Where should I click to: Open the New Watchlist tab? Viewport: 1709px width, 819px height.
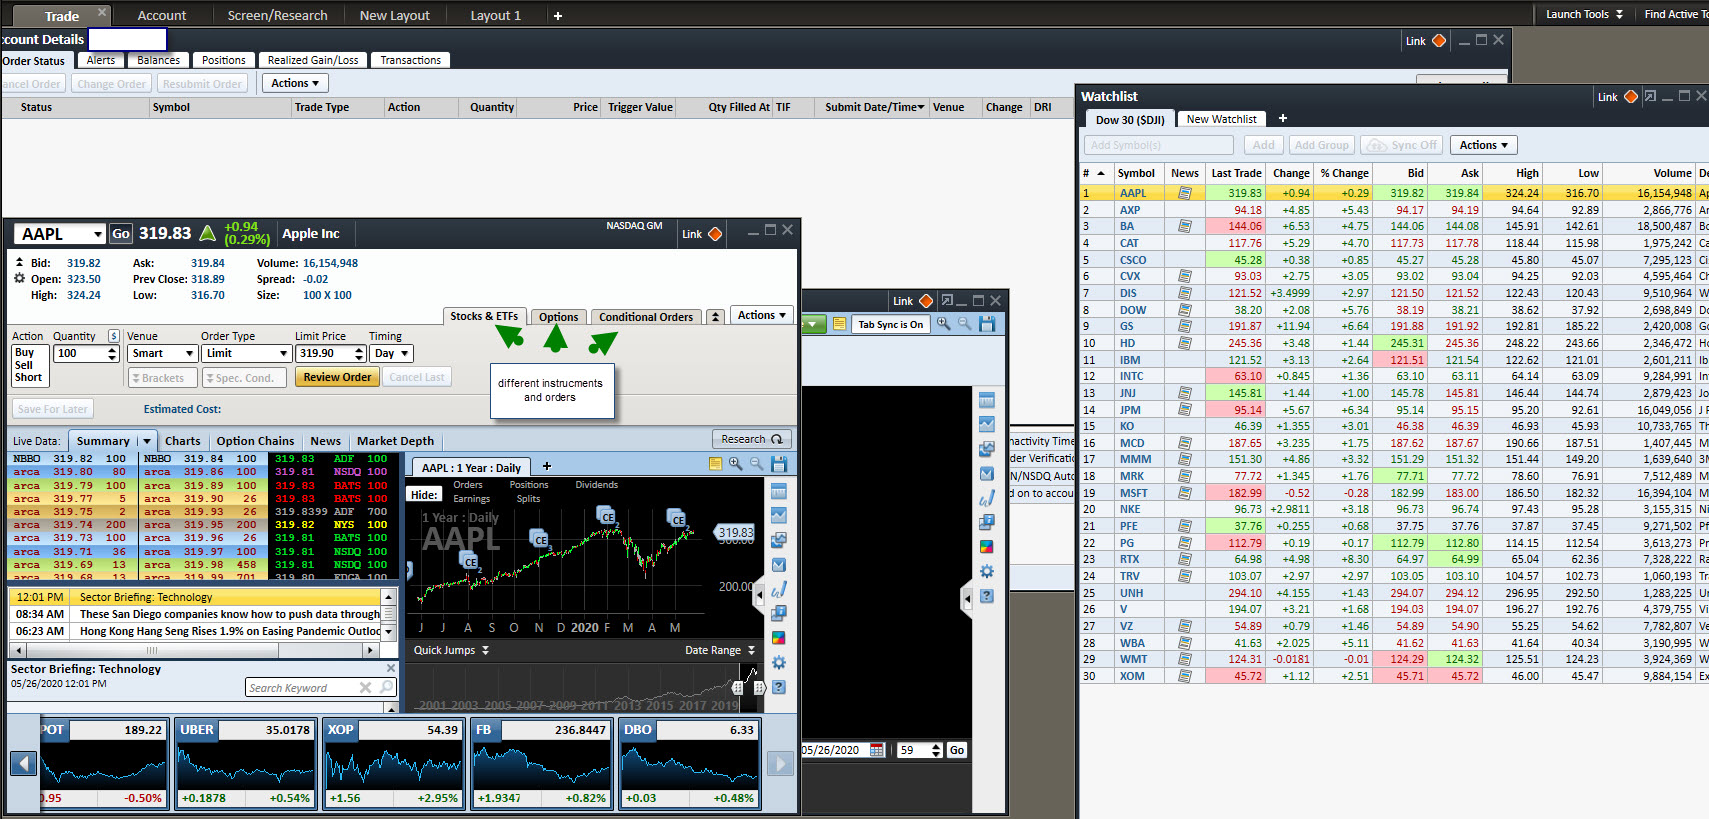click(1221, 119)
